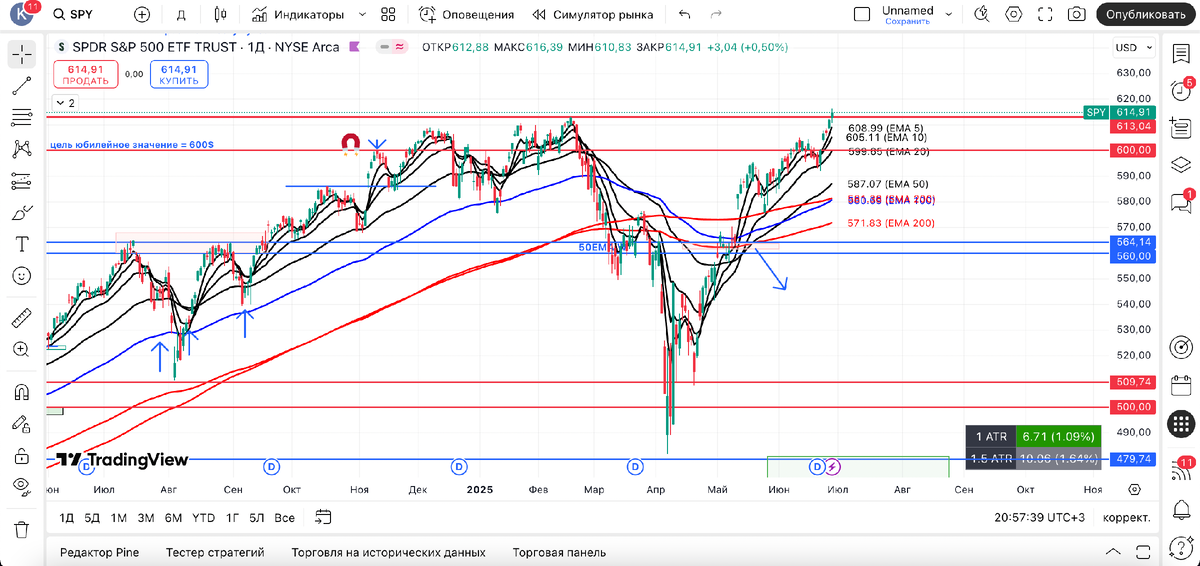Screen dimensions: 1200x566
Task: Toggle the коррект. adjusted data option
Action: [1126, 517]
